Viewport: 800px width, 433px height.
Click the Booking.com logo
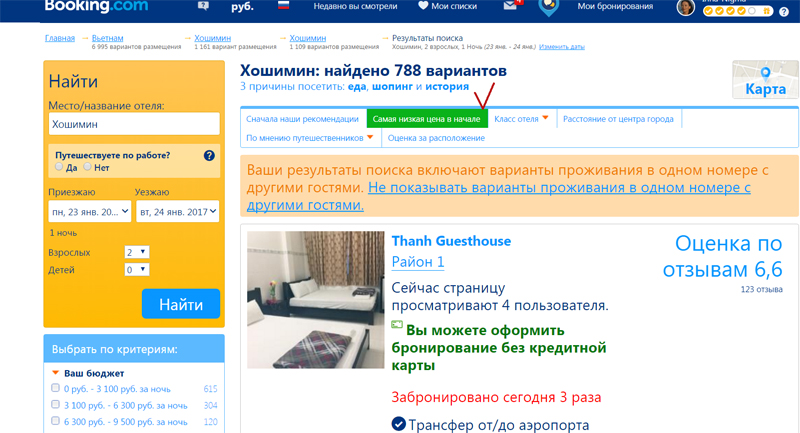click(x=96, y=6)
